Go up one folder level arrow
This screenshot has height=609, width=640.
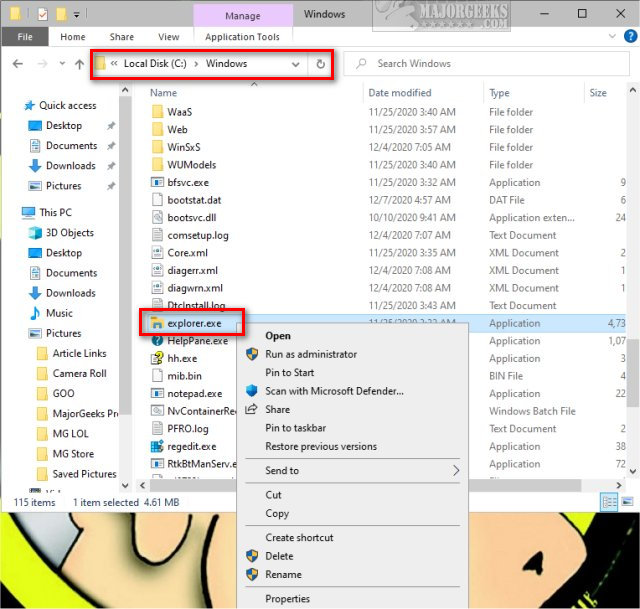click(79, 64)
